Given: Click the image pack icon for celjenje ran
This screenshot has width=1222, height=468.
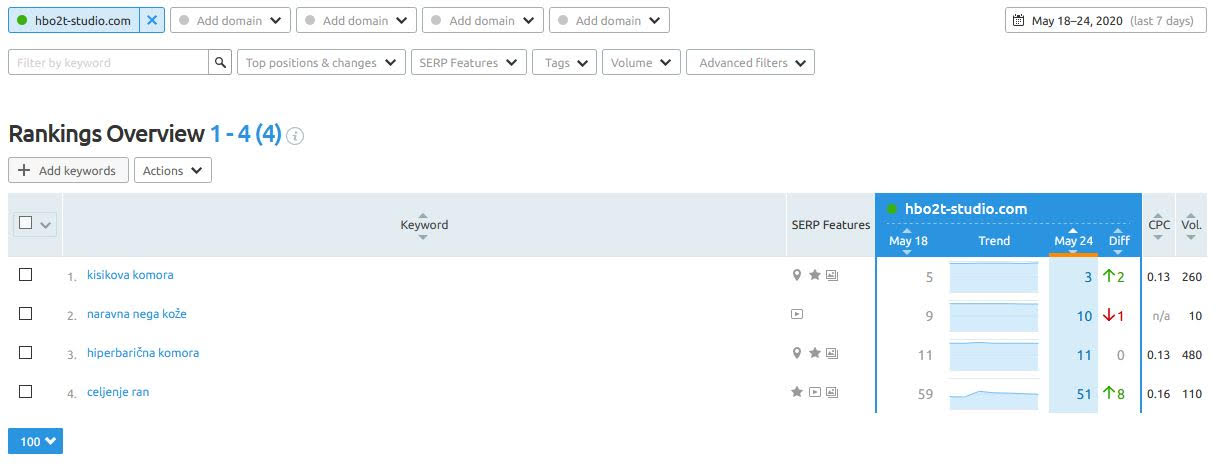Looking at the screenshot, I should click(832, 392).
